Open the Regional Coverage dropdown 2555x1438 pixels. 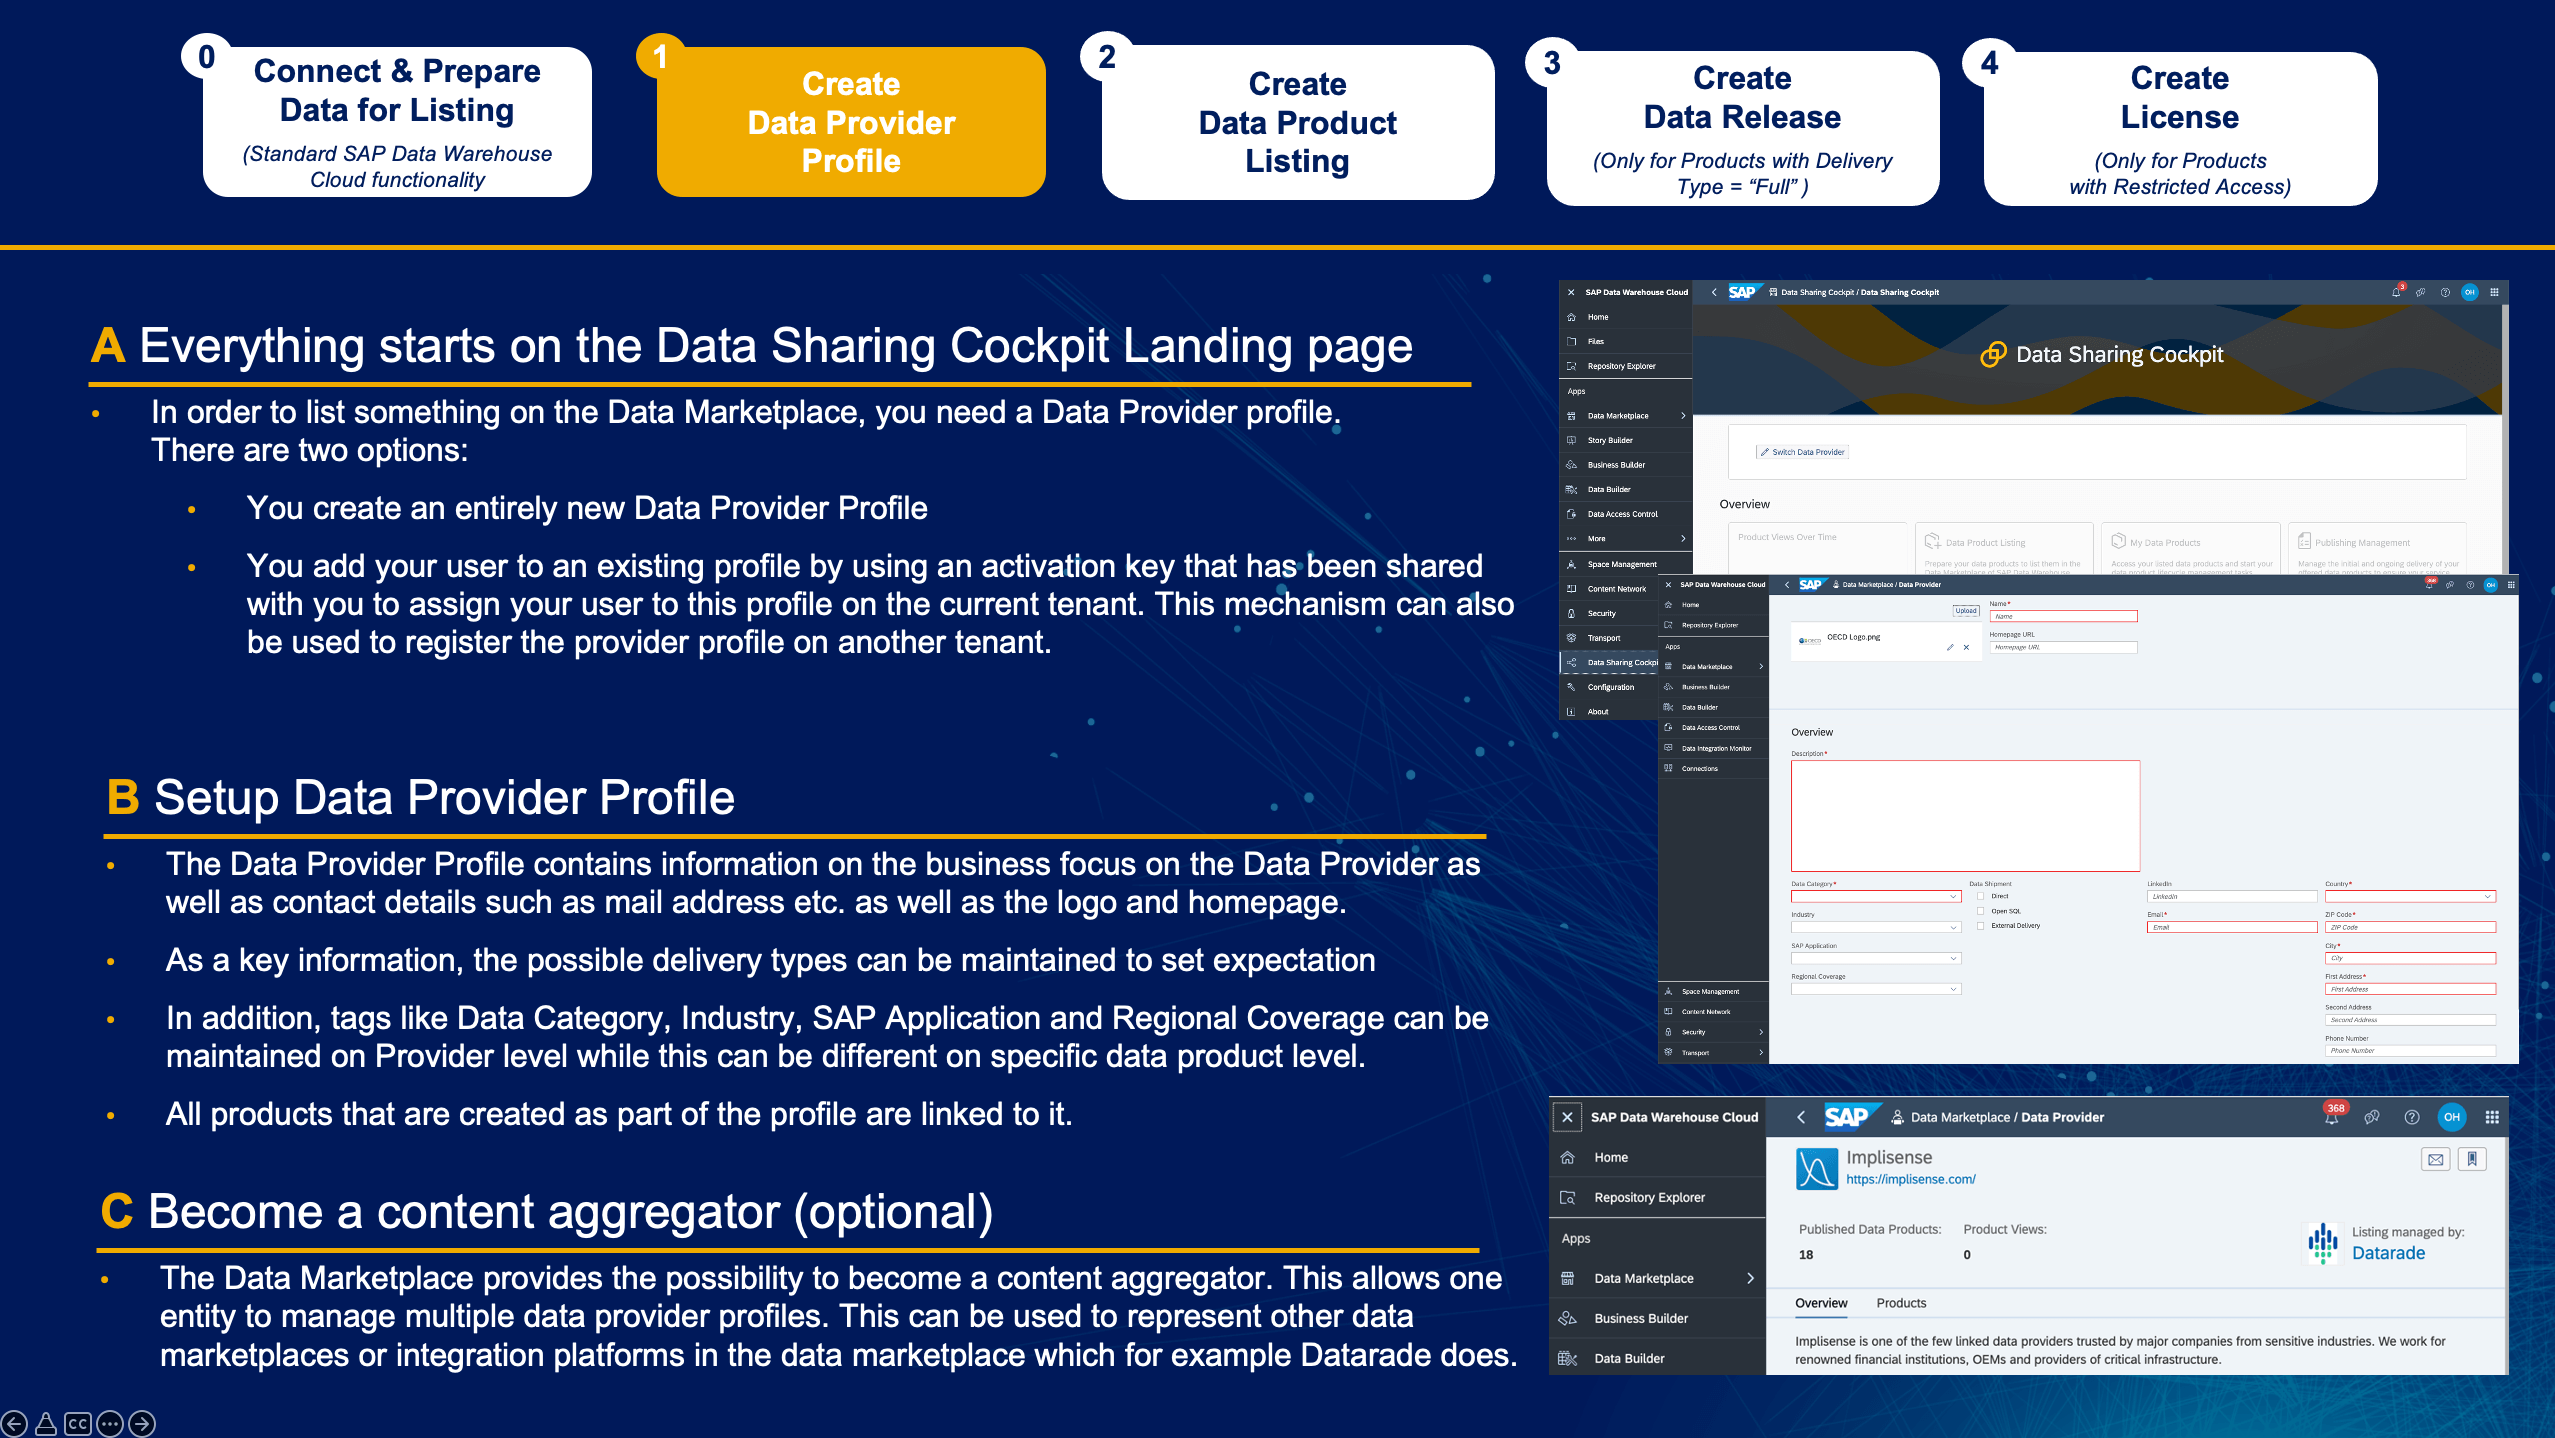[1876, 989]
